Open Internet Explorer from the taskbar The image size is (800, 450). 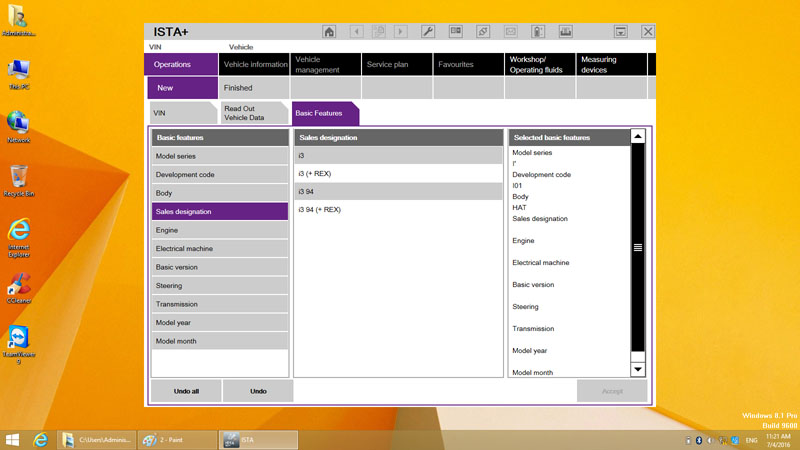coord(41,439)
